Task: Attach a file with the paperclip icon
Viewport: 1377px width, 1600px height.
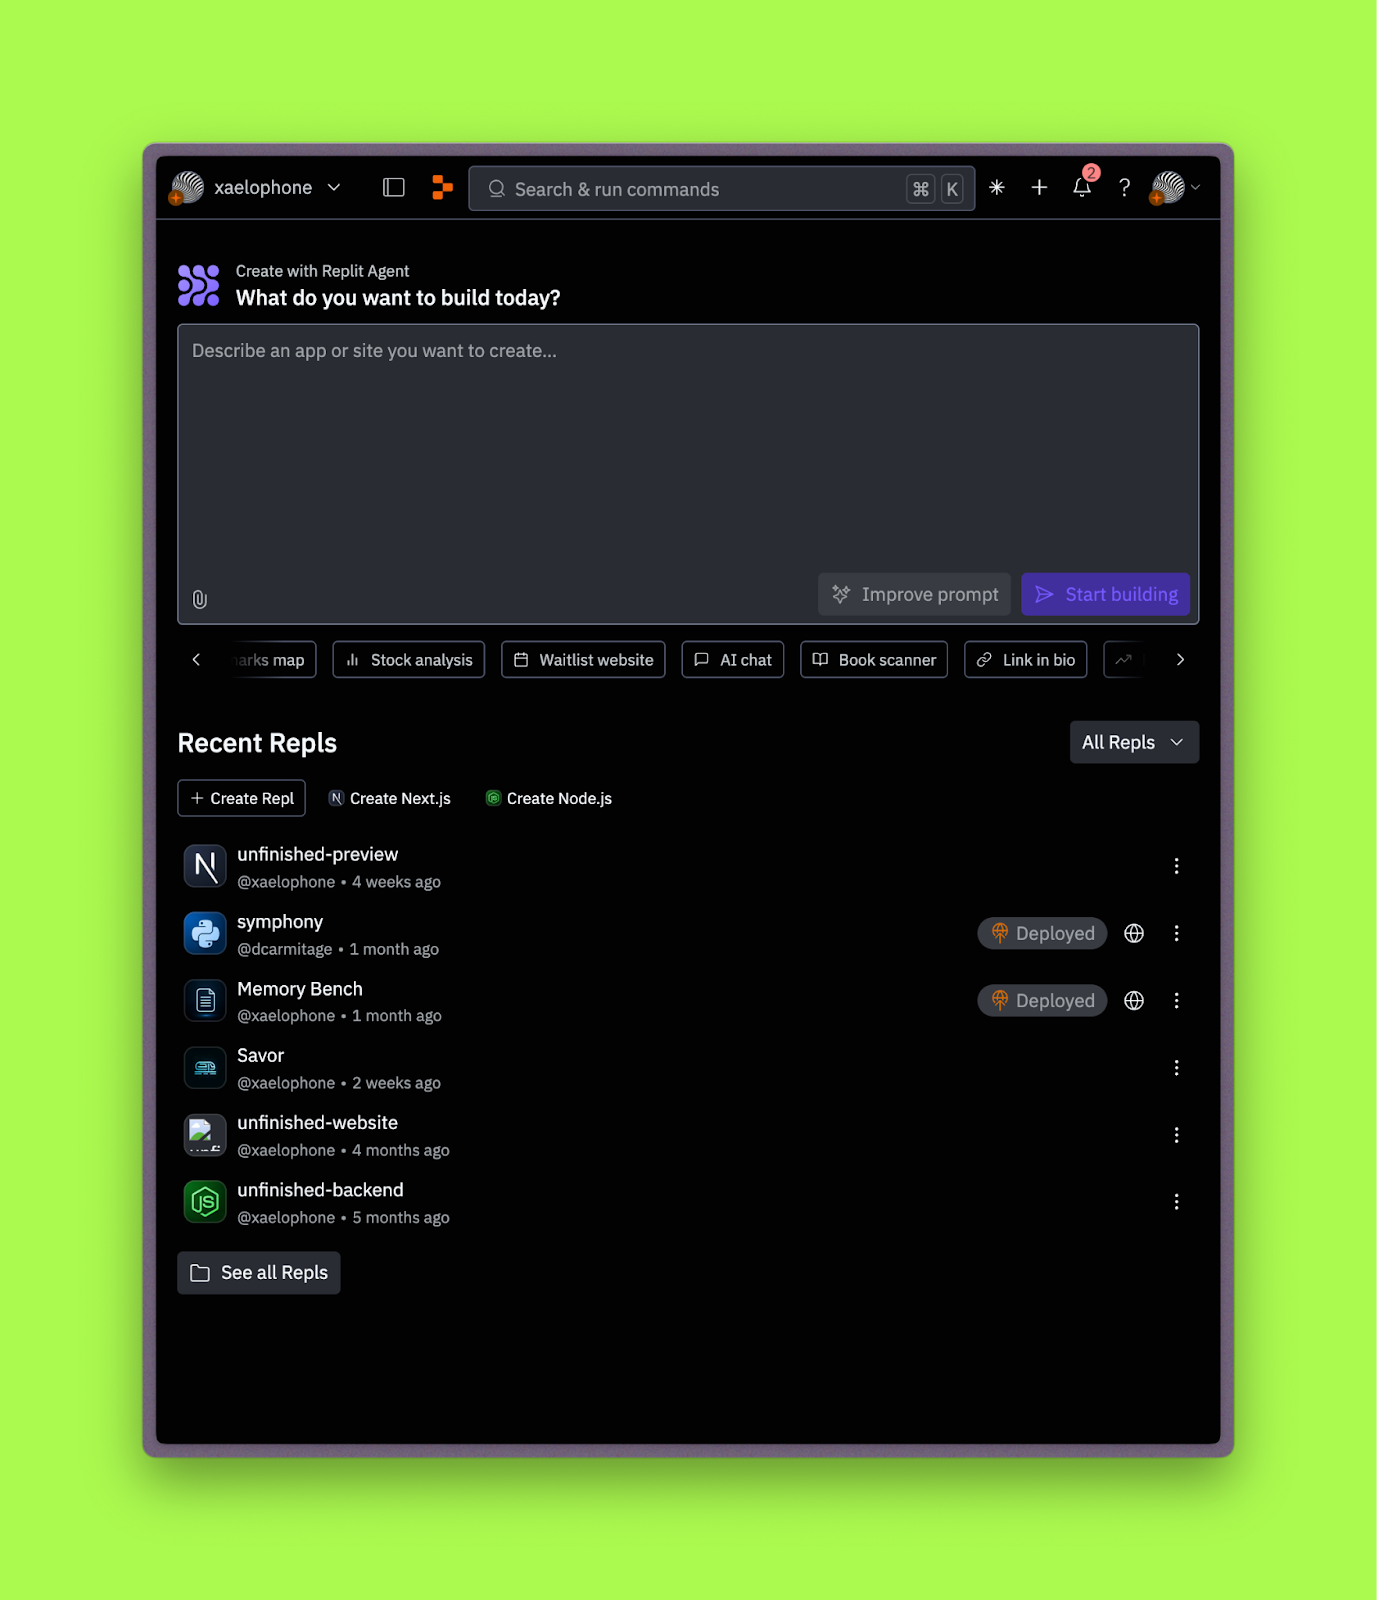Action: [200, 599]
